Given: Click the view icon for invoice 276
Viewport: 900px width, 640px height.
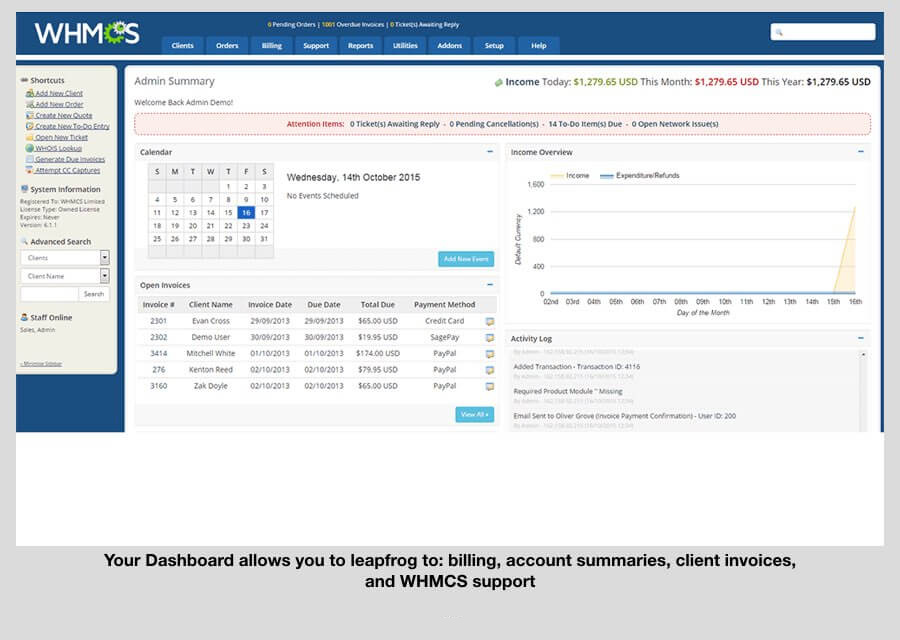Looking at the screenshot, I should pyautogui.click(x=490, y=370).
